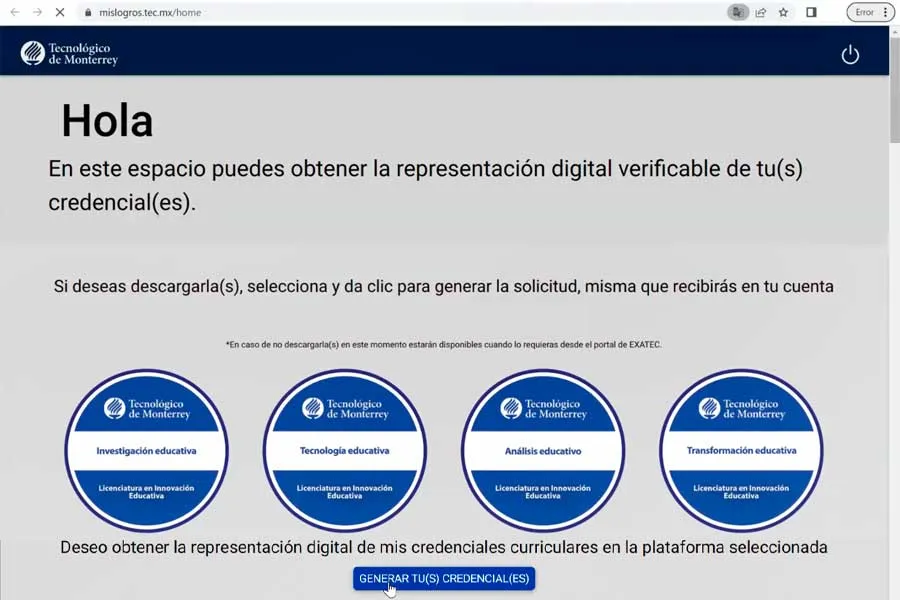Open the browser side panel icon
Image resolution: width=900 pixels, height=600 pixels.
click(812, 12)
